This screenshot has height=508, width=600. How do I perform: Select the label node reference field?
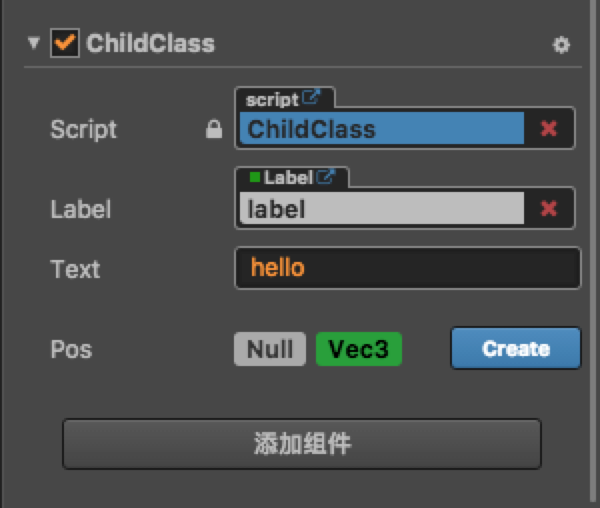[382, 209]
